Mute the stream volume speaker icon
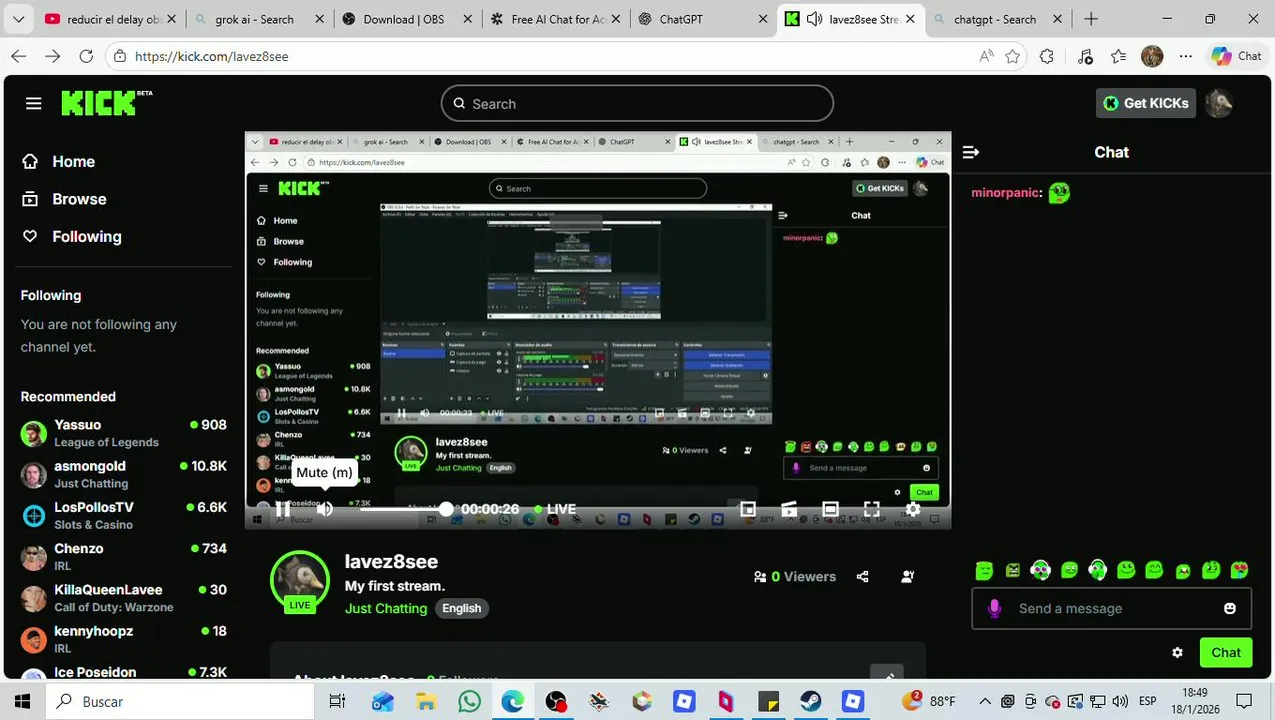1275x720 pixels. (x=324, y=509)
